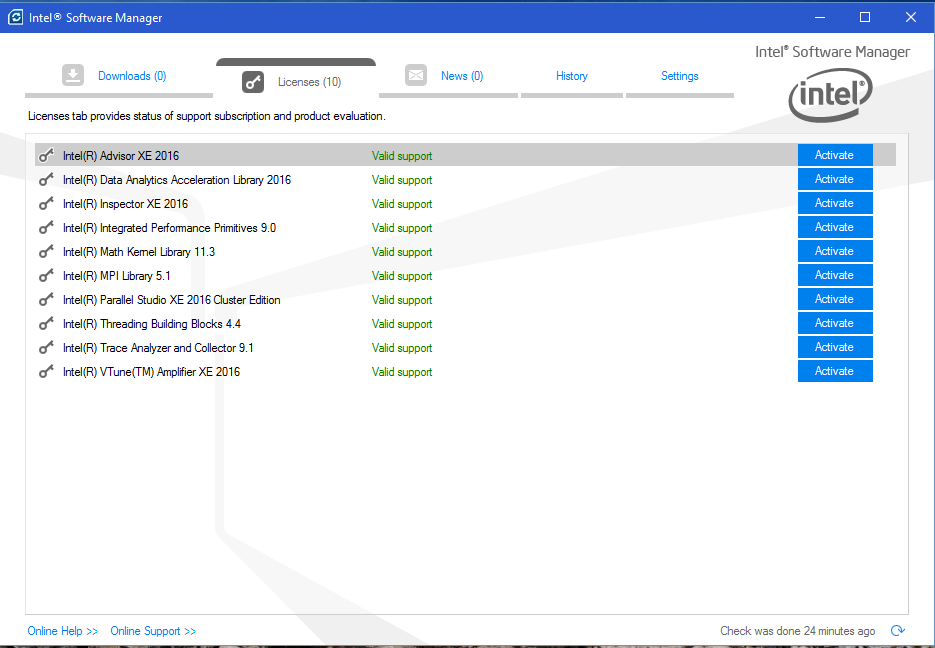This screenshot has height=648, width=935.
Task: Click the Licenses tab description text
Action: pos(207,116)
